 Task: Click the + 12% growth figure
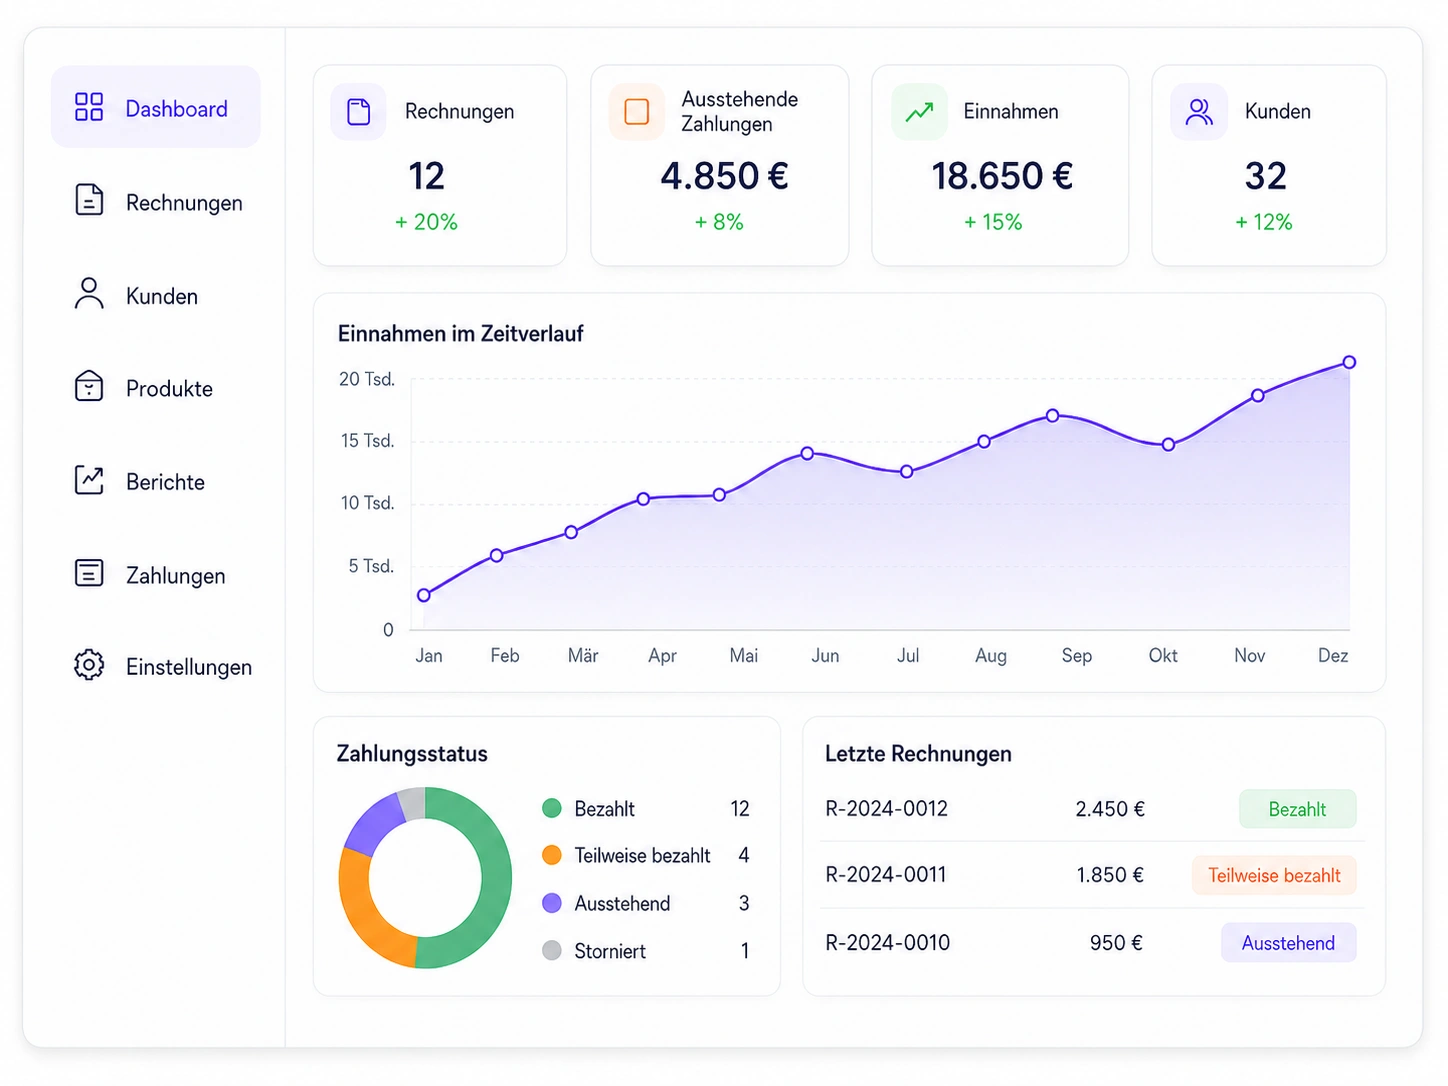tap(1264, 222)
